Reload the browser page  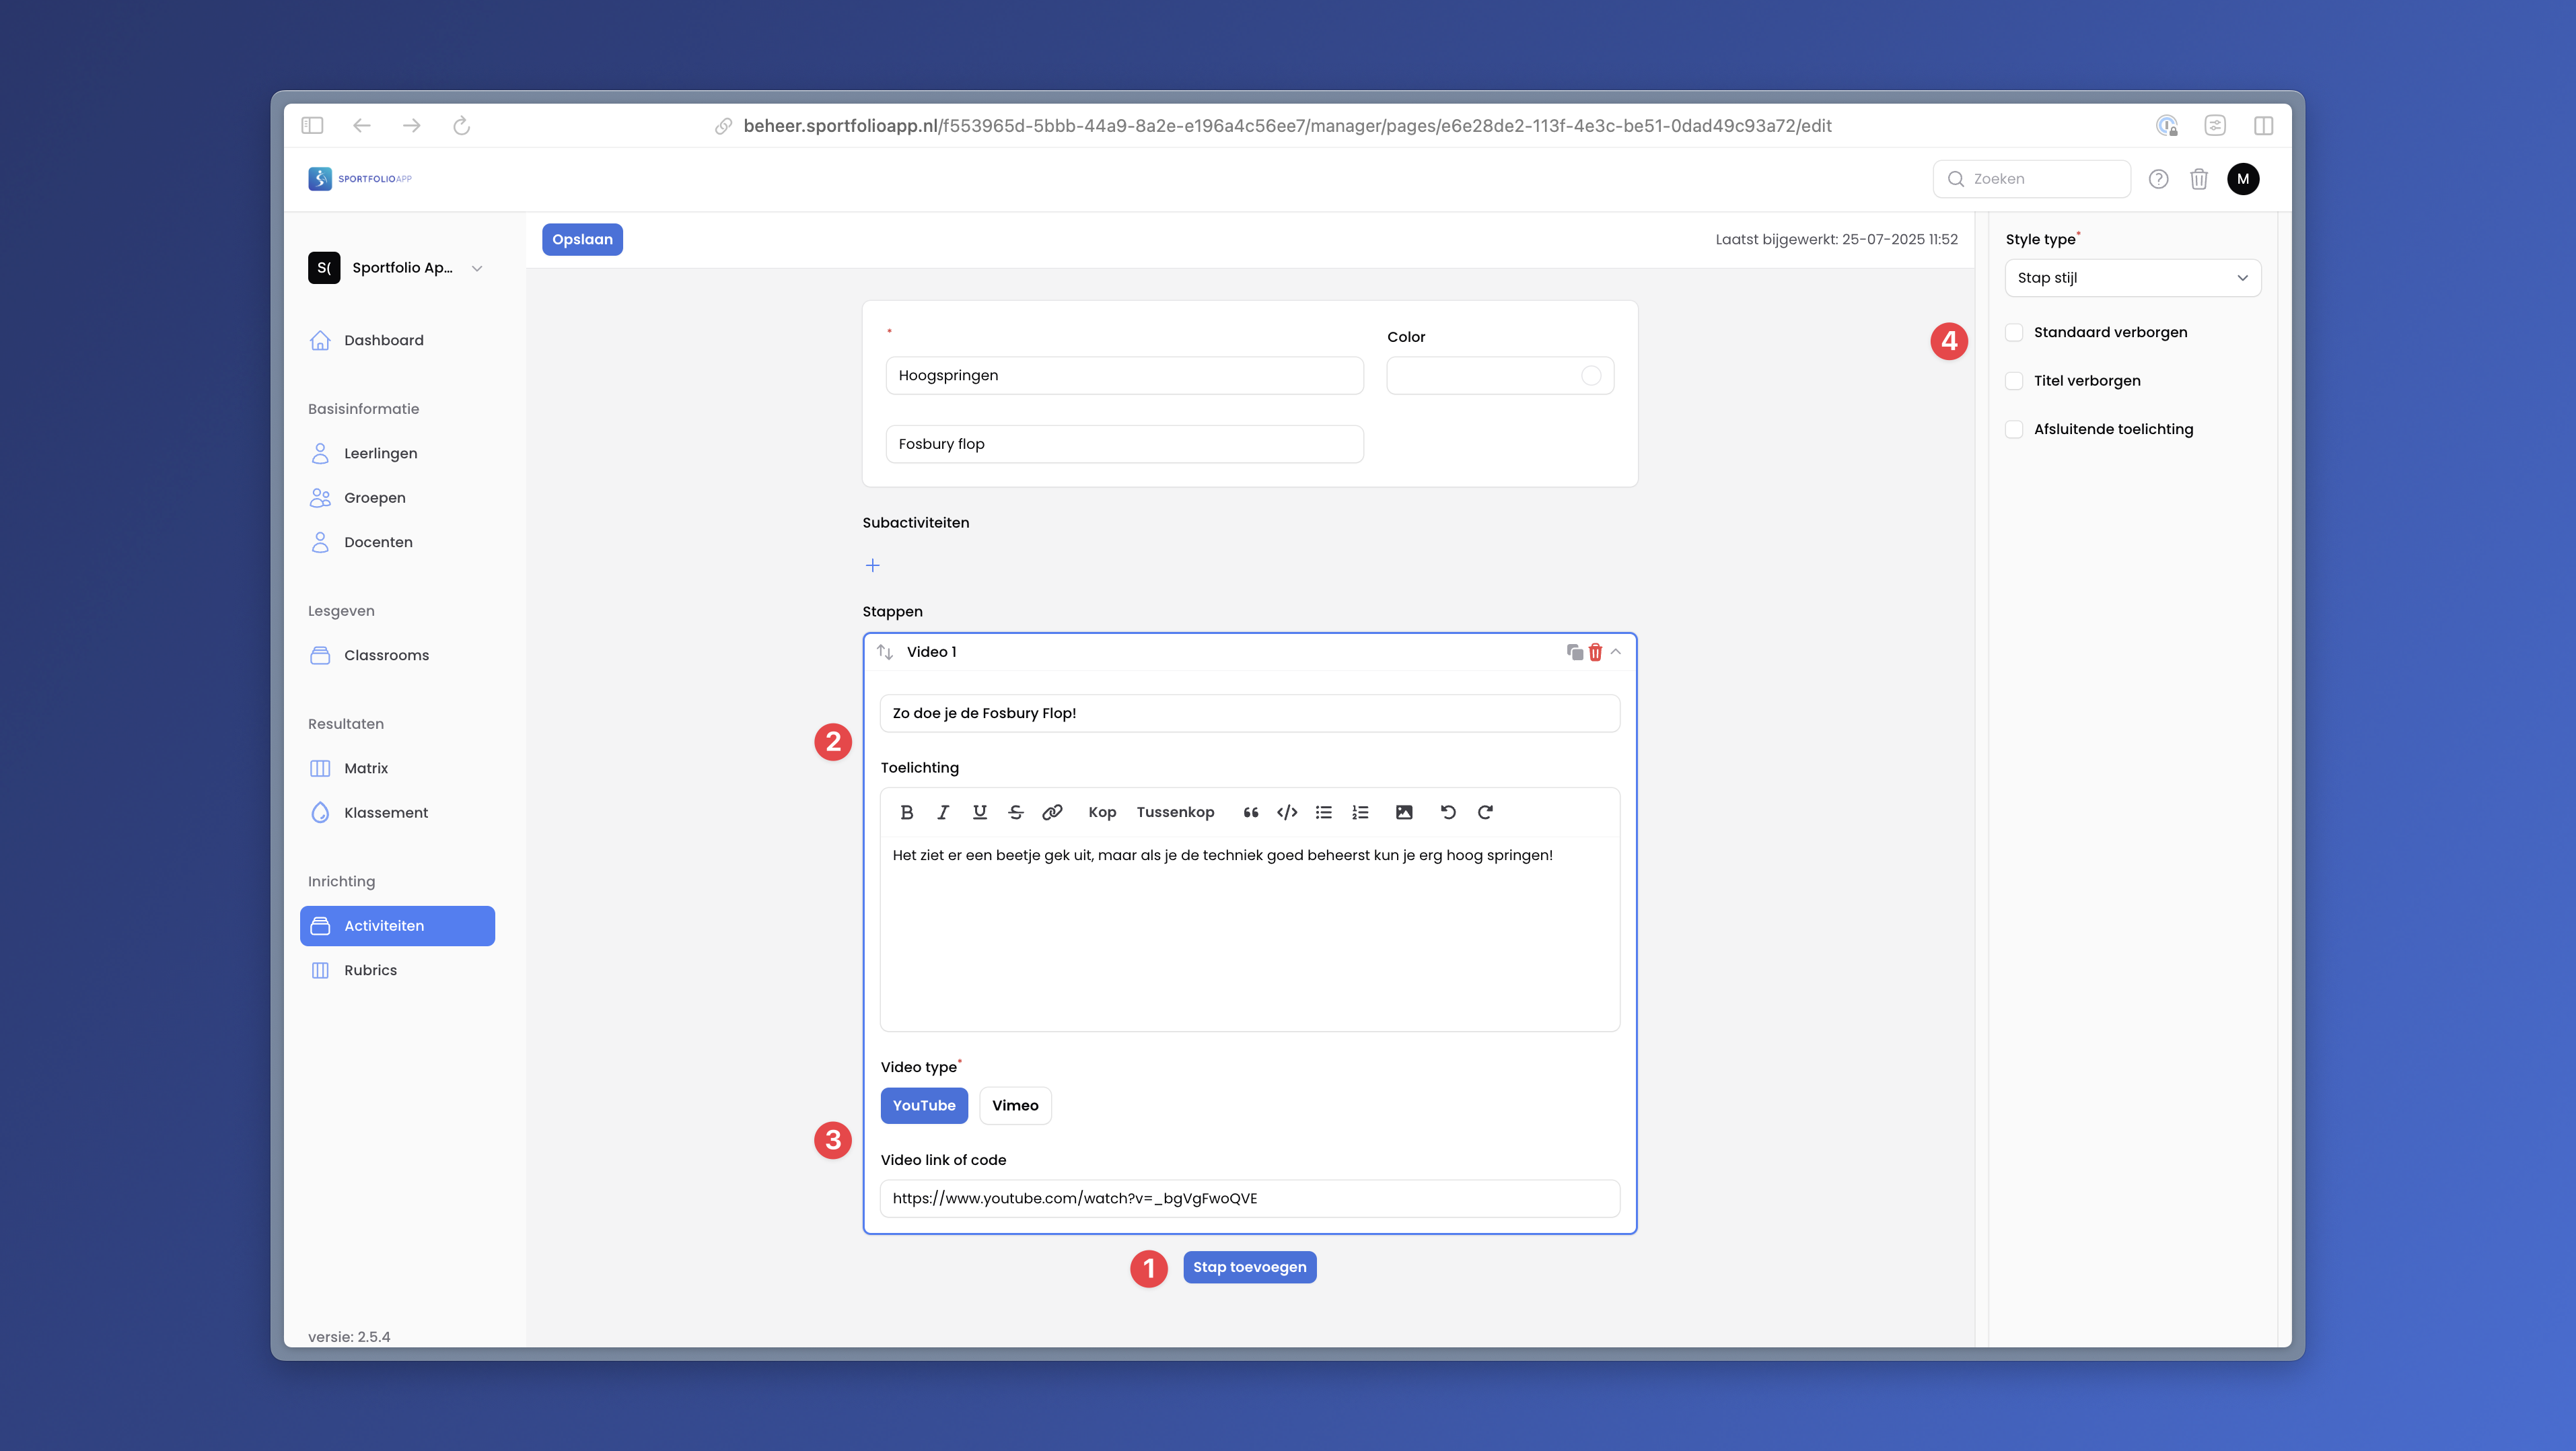pos(461,125)
